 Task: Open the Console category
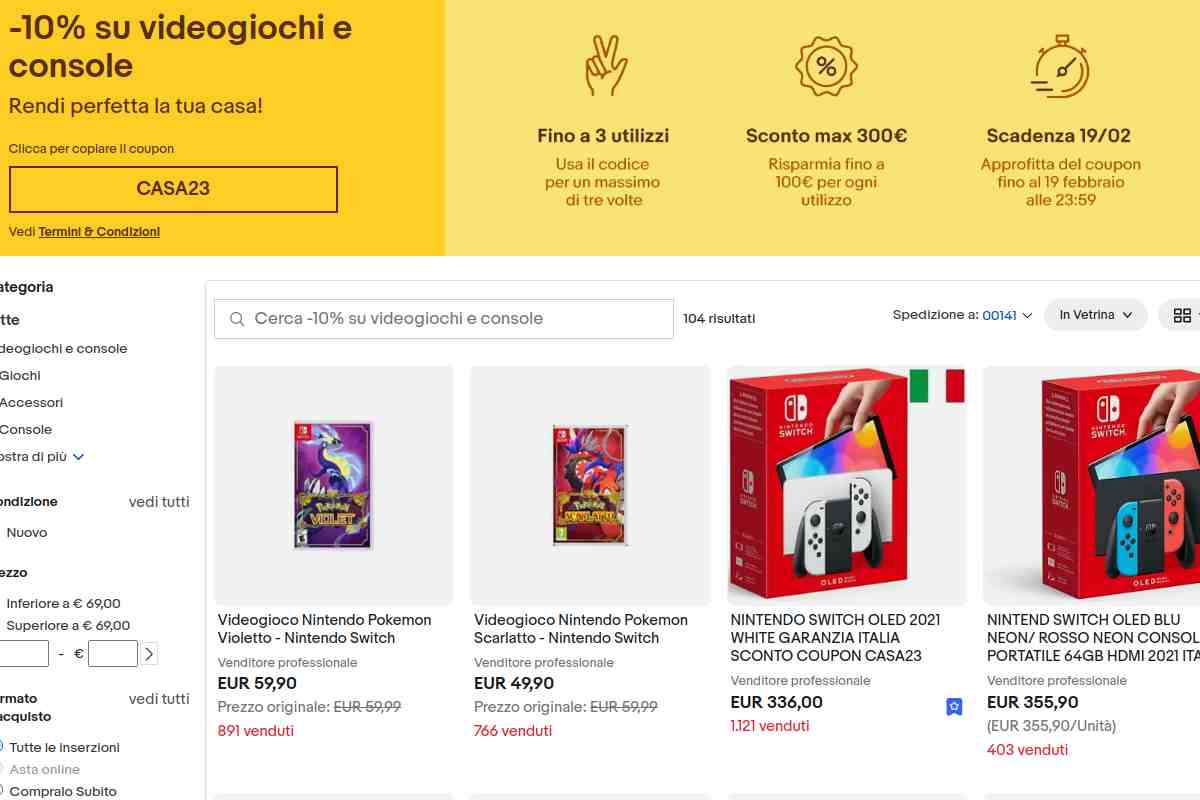[x=26, y=429]
